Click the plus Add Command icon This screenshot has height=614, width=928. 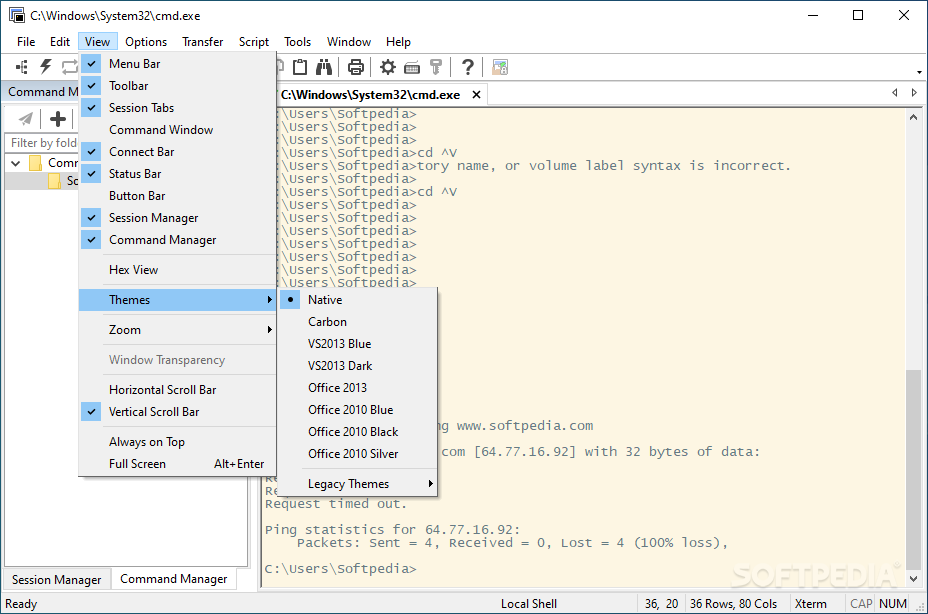click(x=57, y=119)
